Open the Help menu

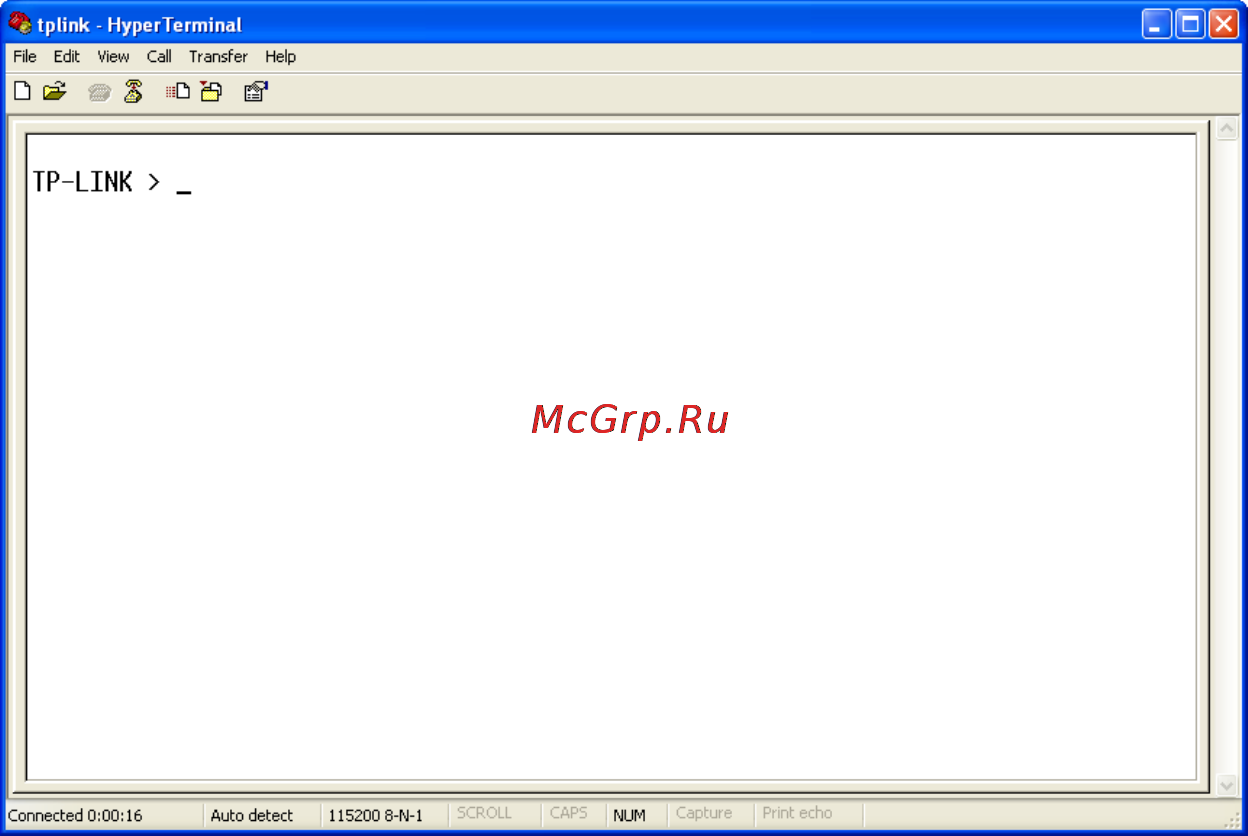(280, 57)
